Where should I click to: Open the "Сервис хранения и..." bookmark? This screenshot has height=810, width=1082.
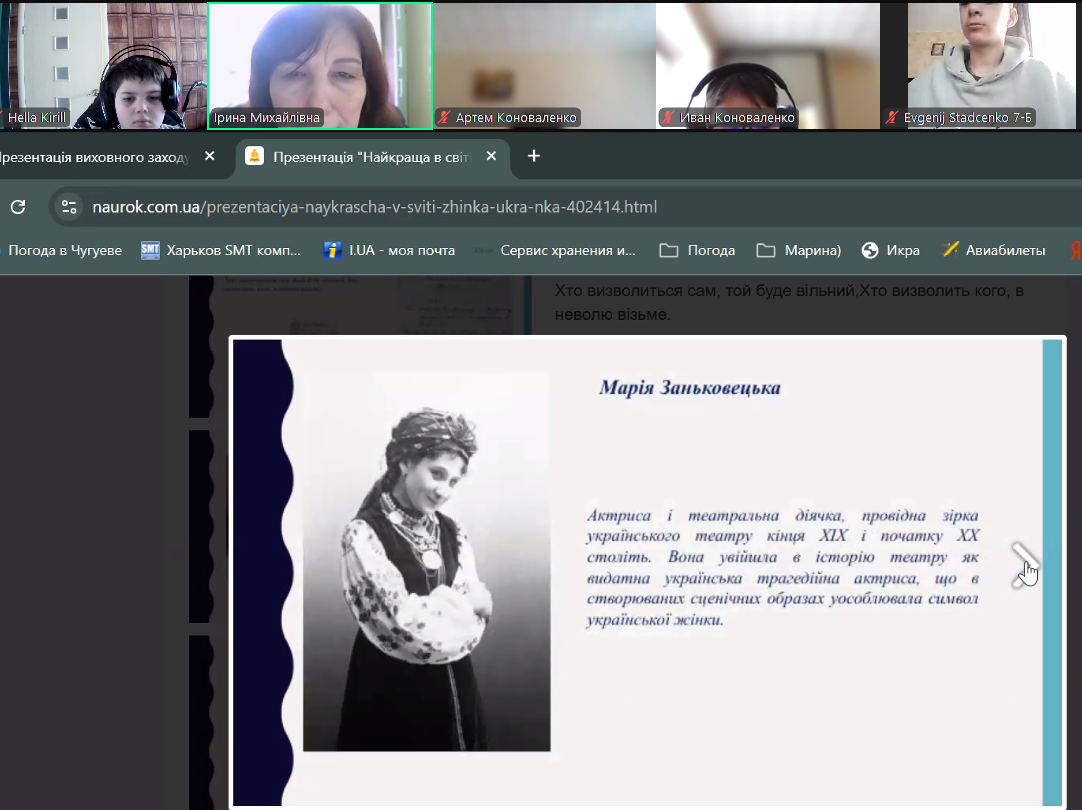[554, 250]
